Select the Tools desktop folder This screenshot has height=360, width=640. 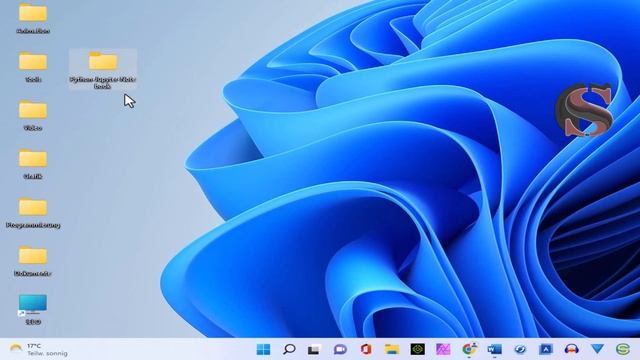tap(33, 67)
